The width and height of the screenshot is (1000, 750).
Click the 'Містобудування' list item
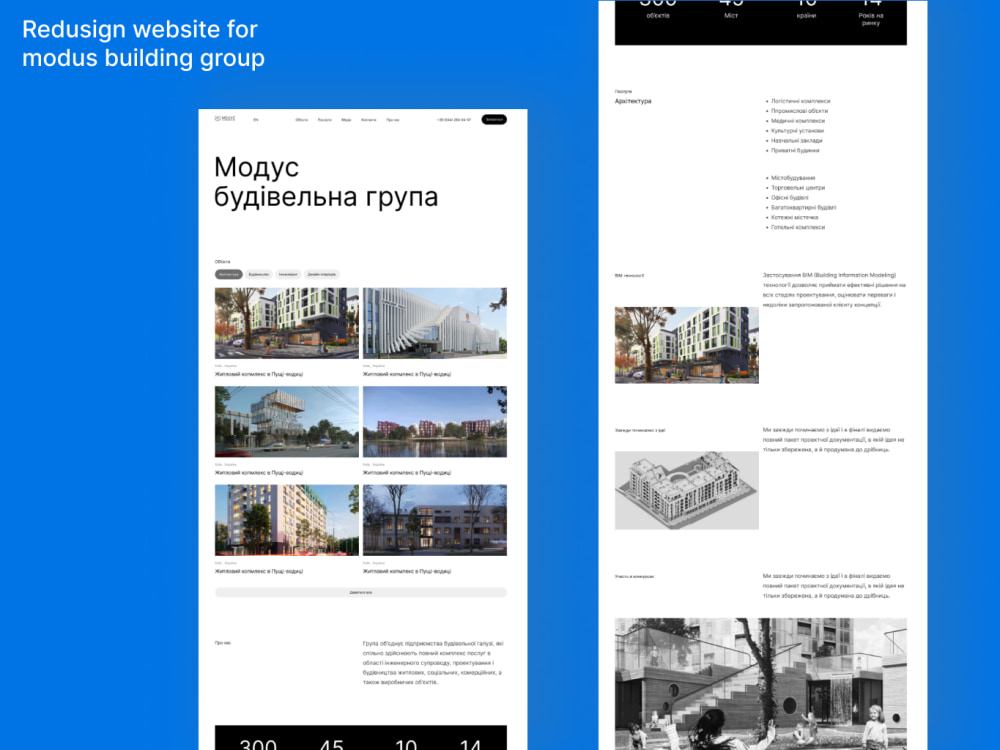(792, 178)
